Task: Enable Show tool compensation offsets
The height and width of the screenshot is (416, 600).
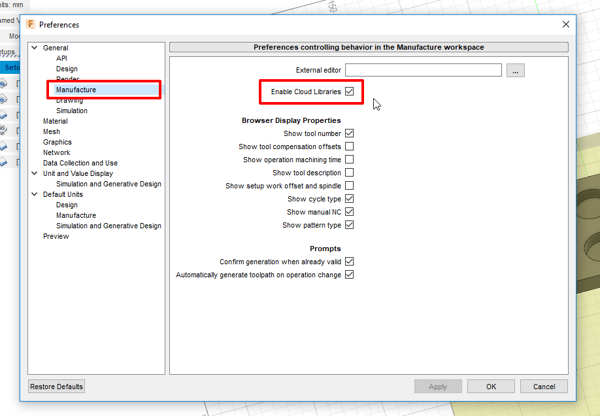Action: coord(349,147)
